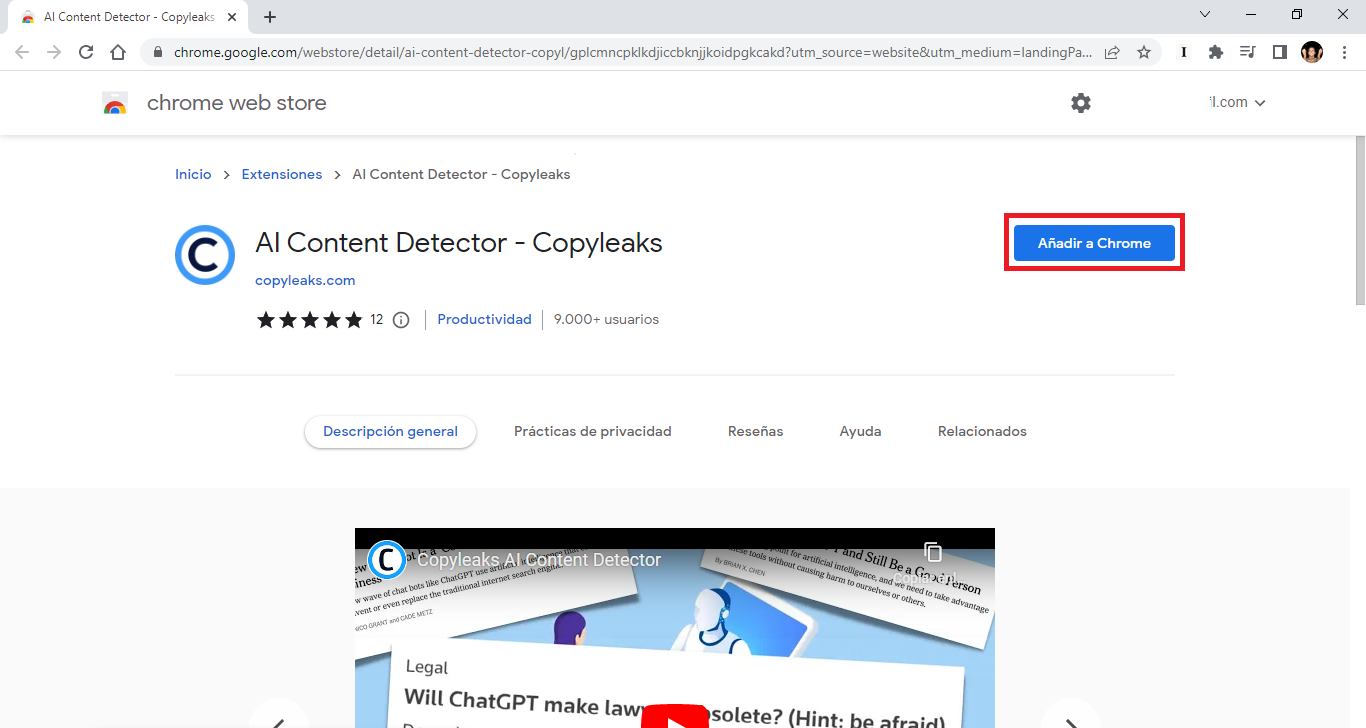Viewport: 1366px width, 728px height.
Task: Open Chrome's three-dot menu
Action: (1344, 52)
